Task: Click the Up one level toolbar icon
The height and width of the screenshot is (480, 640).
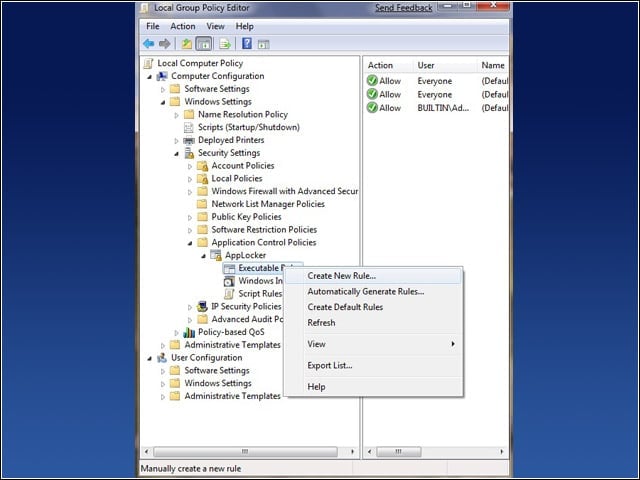Action: pos(187,44)
